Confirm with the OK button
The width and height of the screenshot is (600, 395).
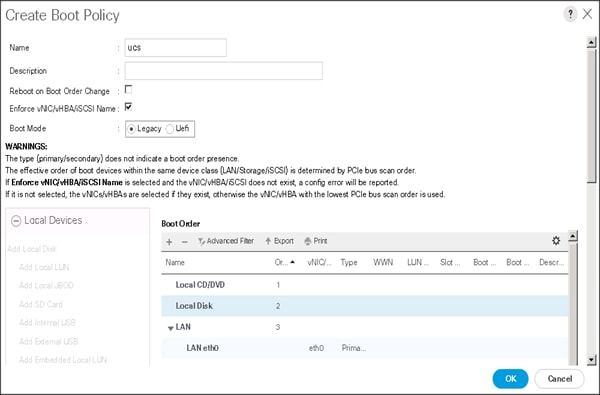[x=510, y=379]
